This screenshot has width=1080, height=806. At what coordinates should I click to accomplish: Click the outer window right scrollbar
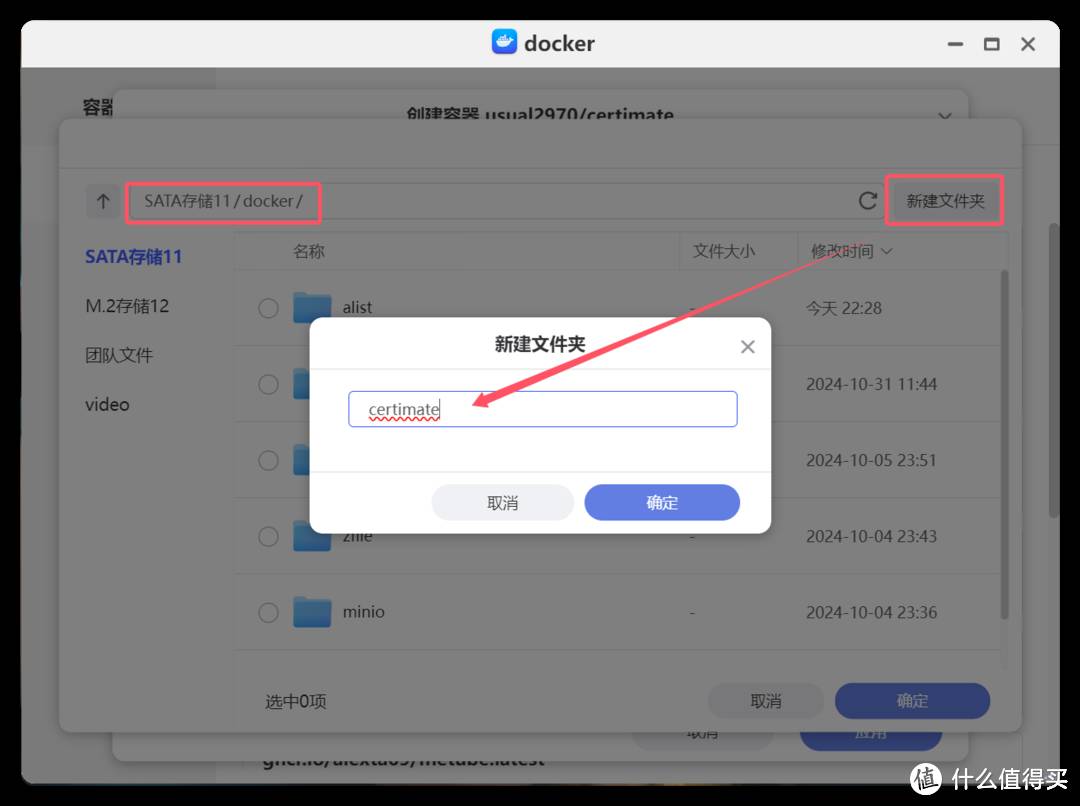tap(1054, 370)
